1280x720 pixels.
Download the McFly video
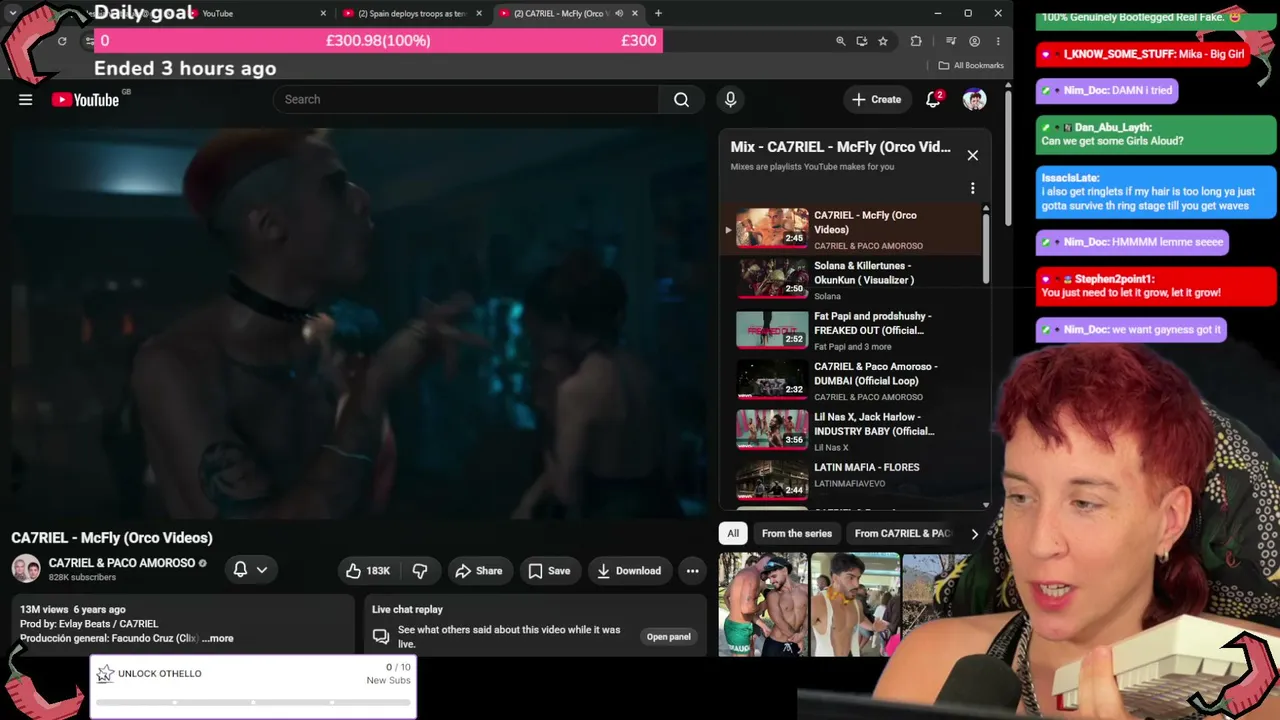[x=629, y=571]
